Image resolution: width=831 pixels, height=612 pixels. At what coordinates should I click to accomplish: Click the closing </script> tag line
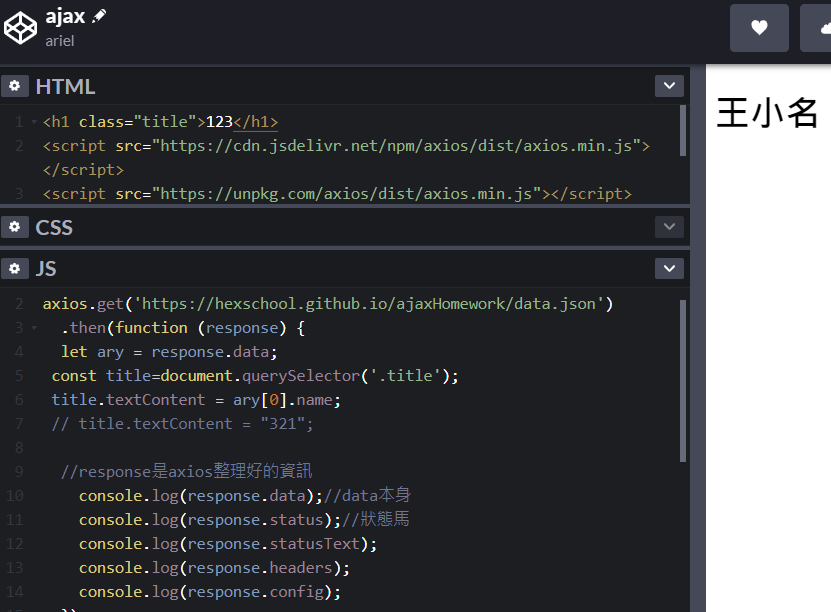(83, 170)
